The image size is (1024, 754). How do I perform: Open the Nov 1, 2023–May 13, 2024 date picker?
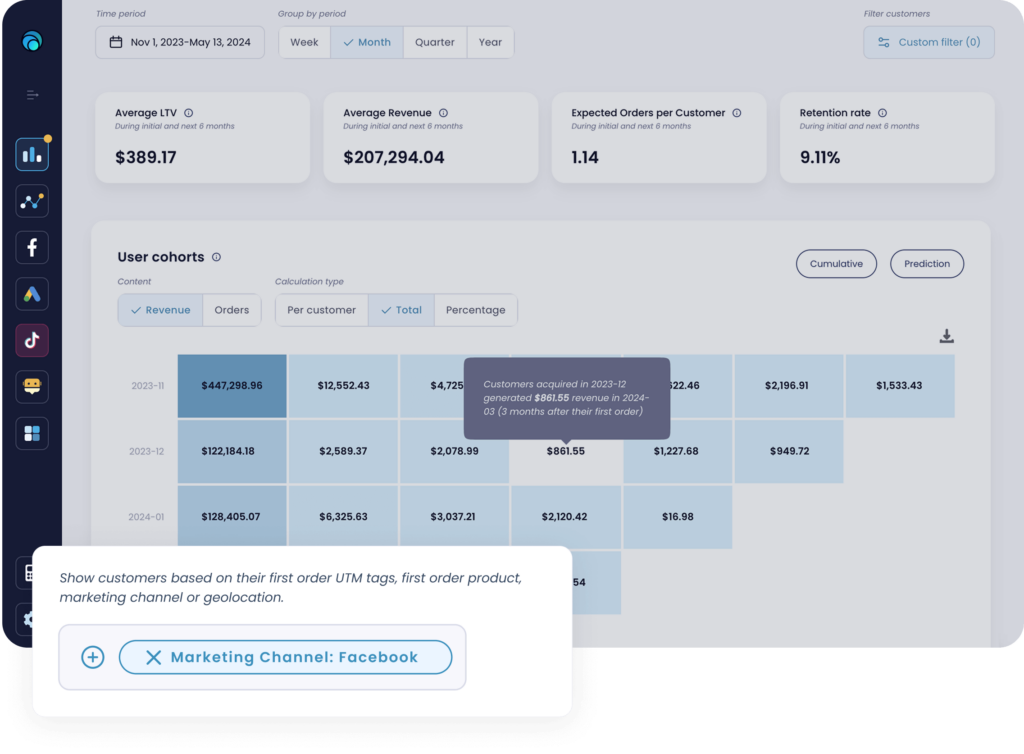pyautogui.click(x=179, y=42)
